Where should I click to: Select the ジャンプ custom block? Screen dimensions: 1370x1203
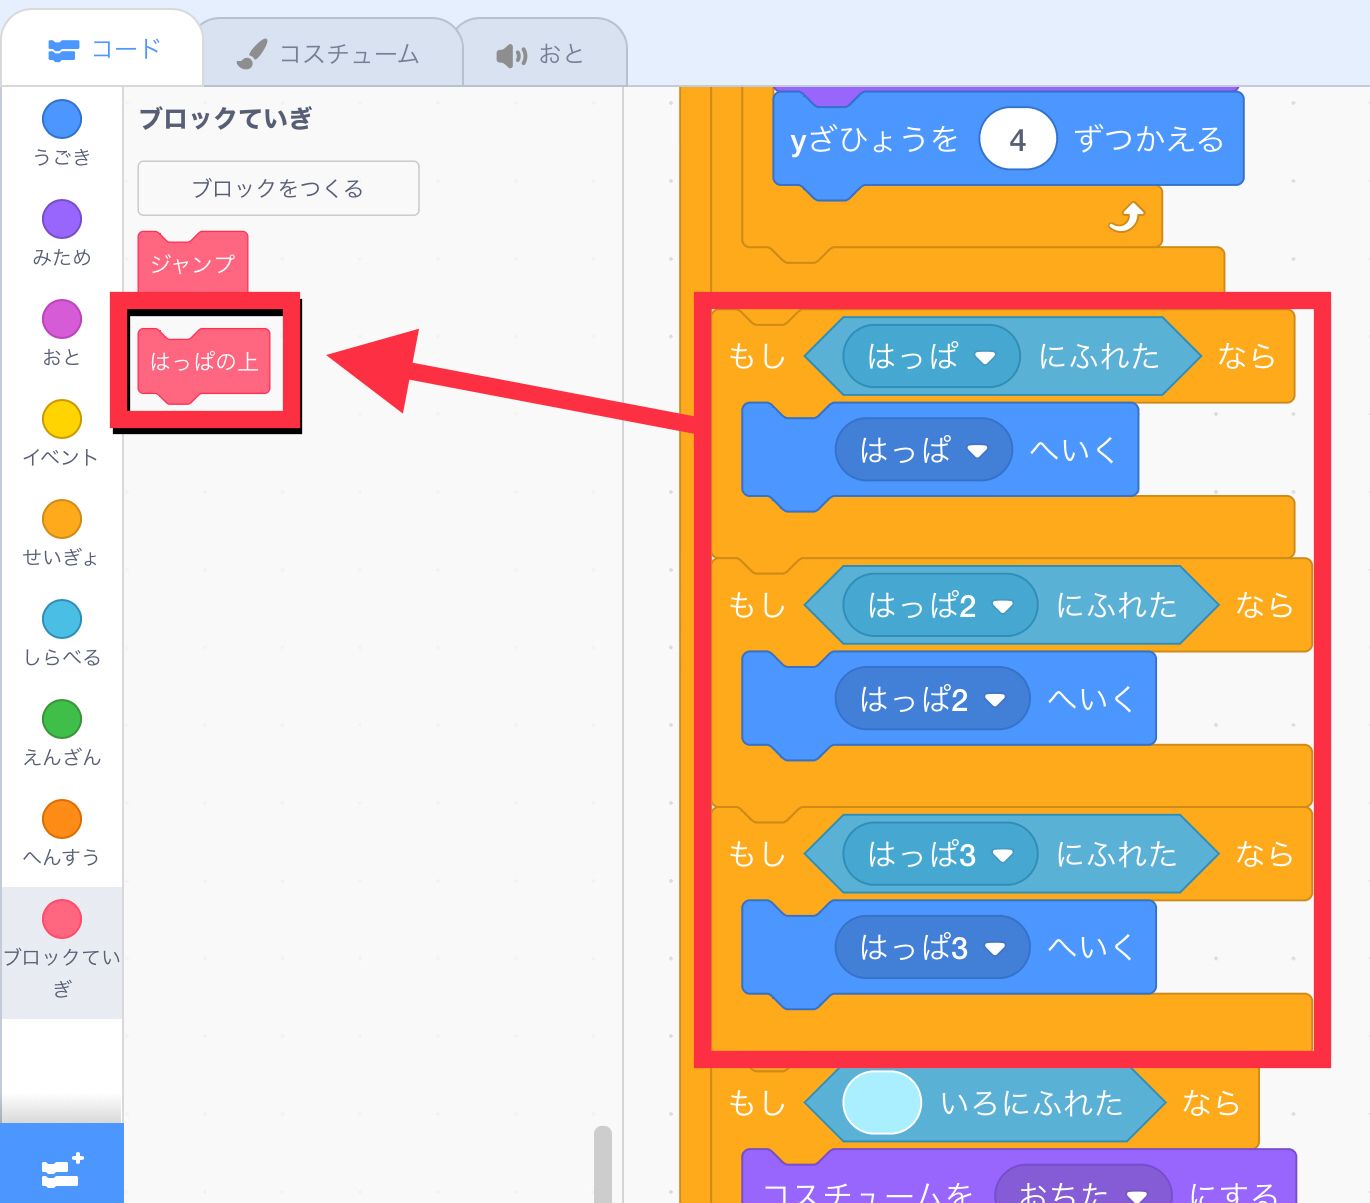coord(191,263)
